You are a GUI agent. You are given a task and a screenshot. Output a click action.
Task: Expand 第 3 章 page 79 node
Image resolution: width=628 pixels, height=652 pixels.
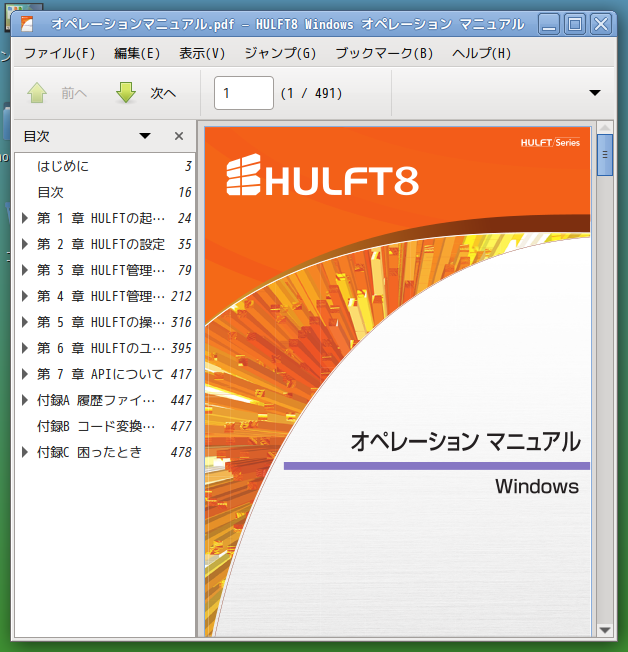[25, 270]
